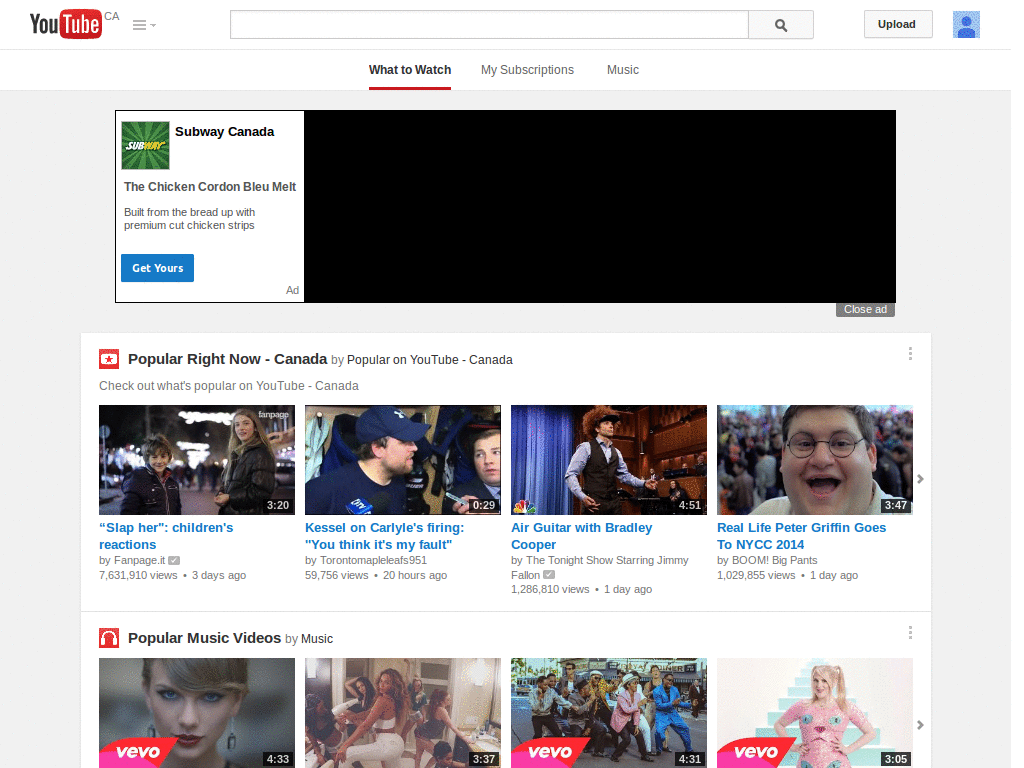Open the 4:33 Vevo music video thumbnail

[197, 712]
